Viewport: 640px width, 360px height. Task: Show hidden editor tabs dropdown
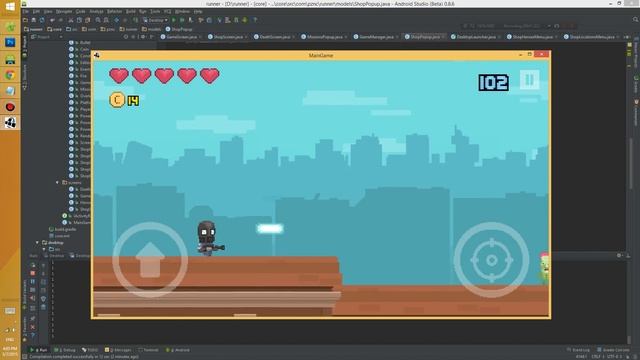[x=626, y=37]
